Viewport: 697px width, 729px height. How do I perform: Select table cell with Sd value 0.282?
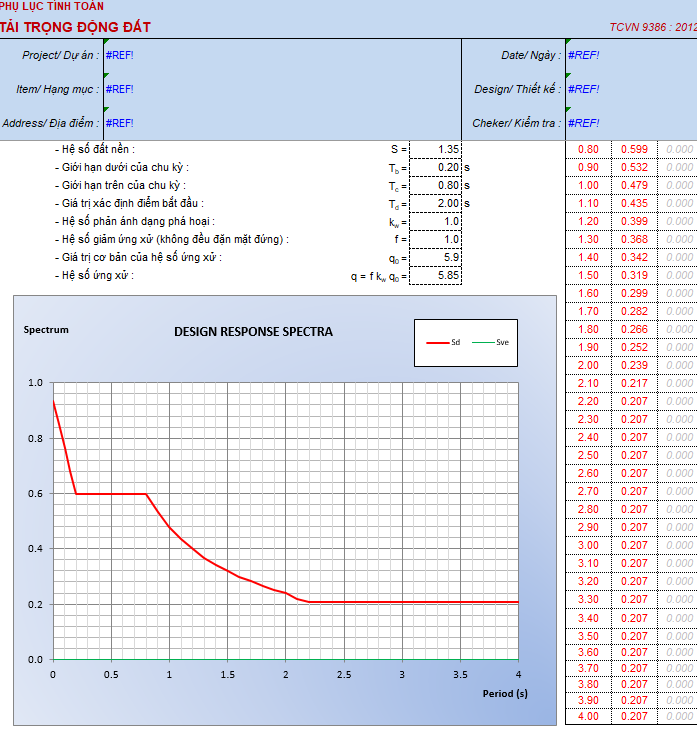tap(634, 311)
